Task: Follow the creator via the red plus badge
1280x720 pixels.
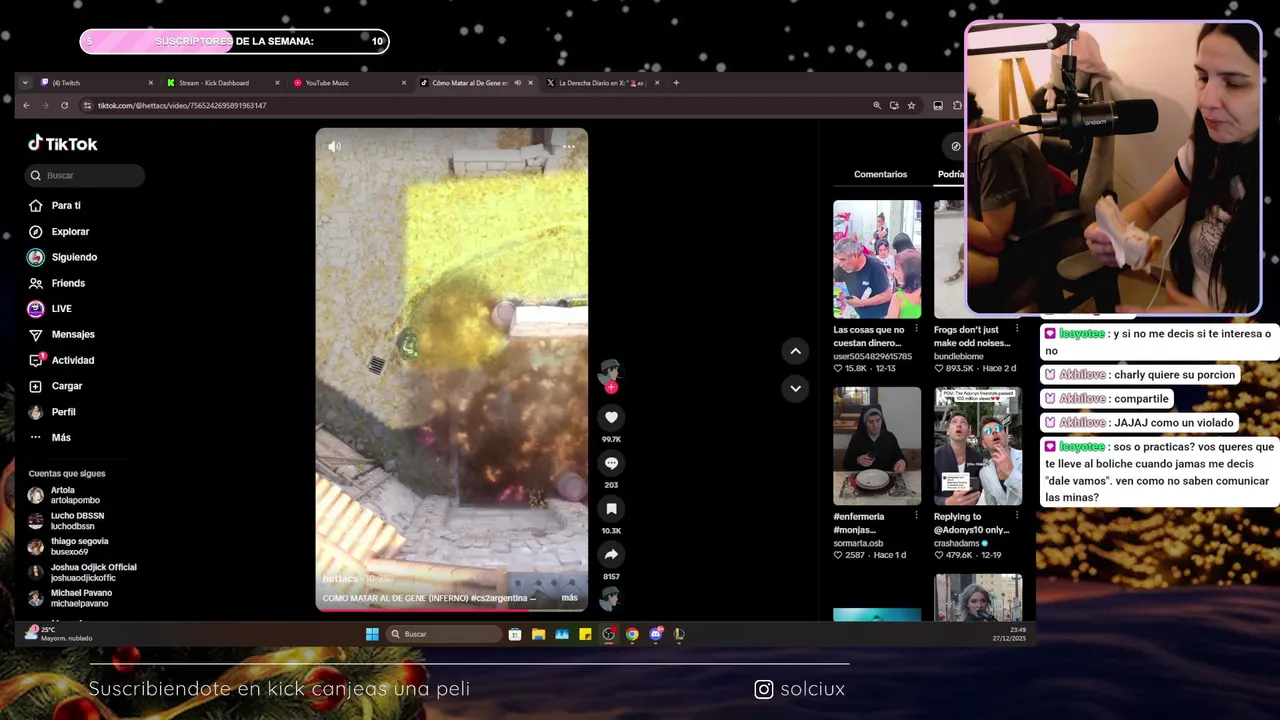Action: 611,388
